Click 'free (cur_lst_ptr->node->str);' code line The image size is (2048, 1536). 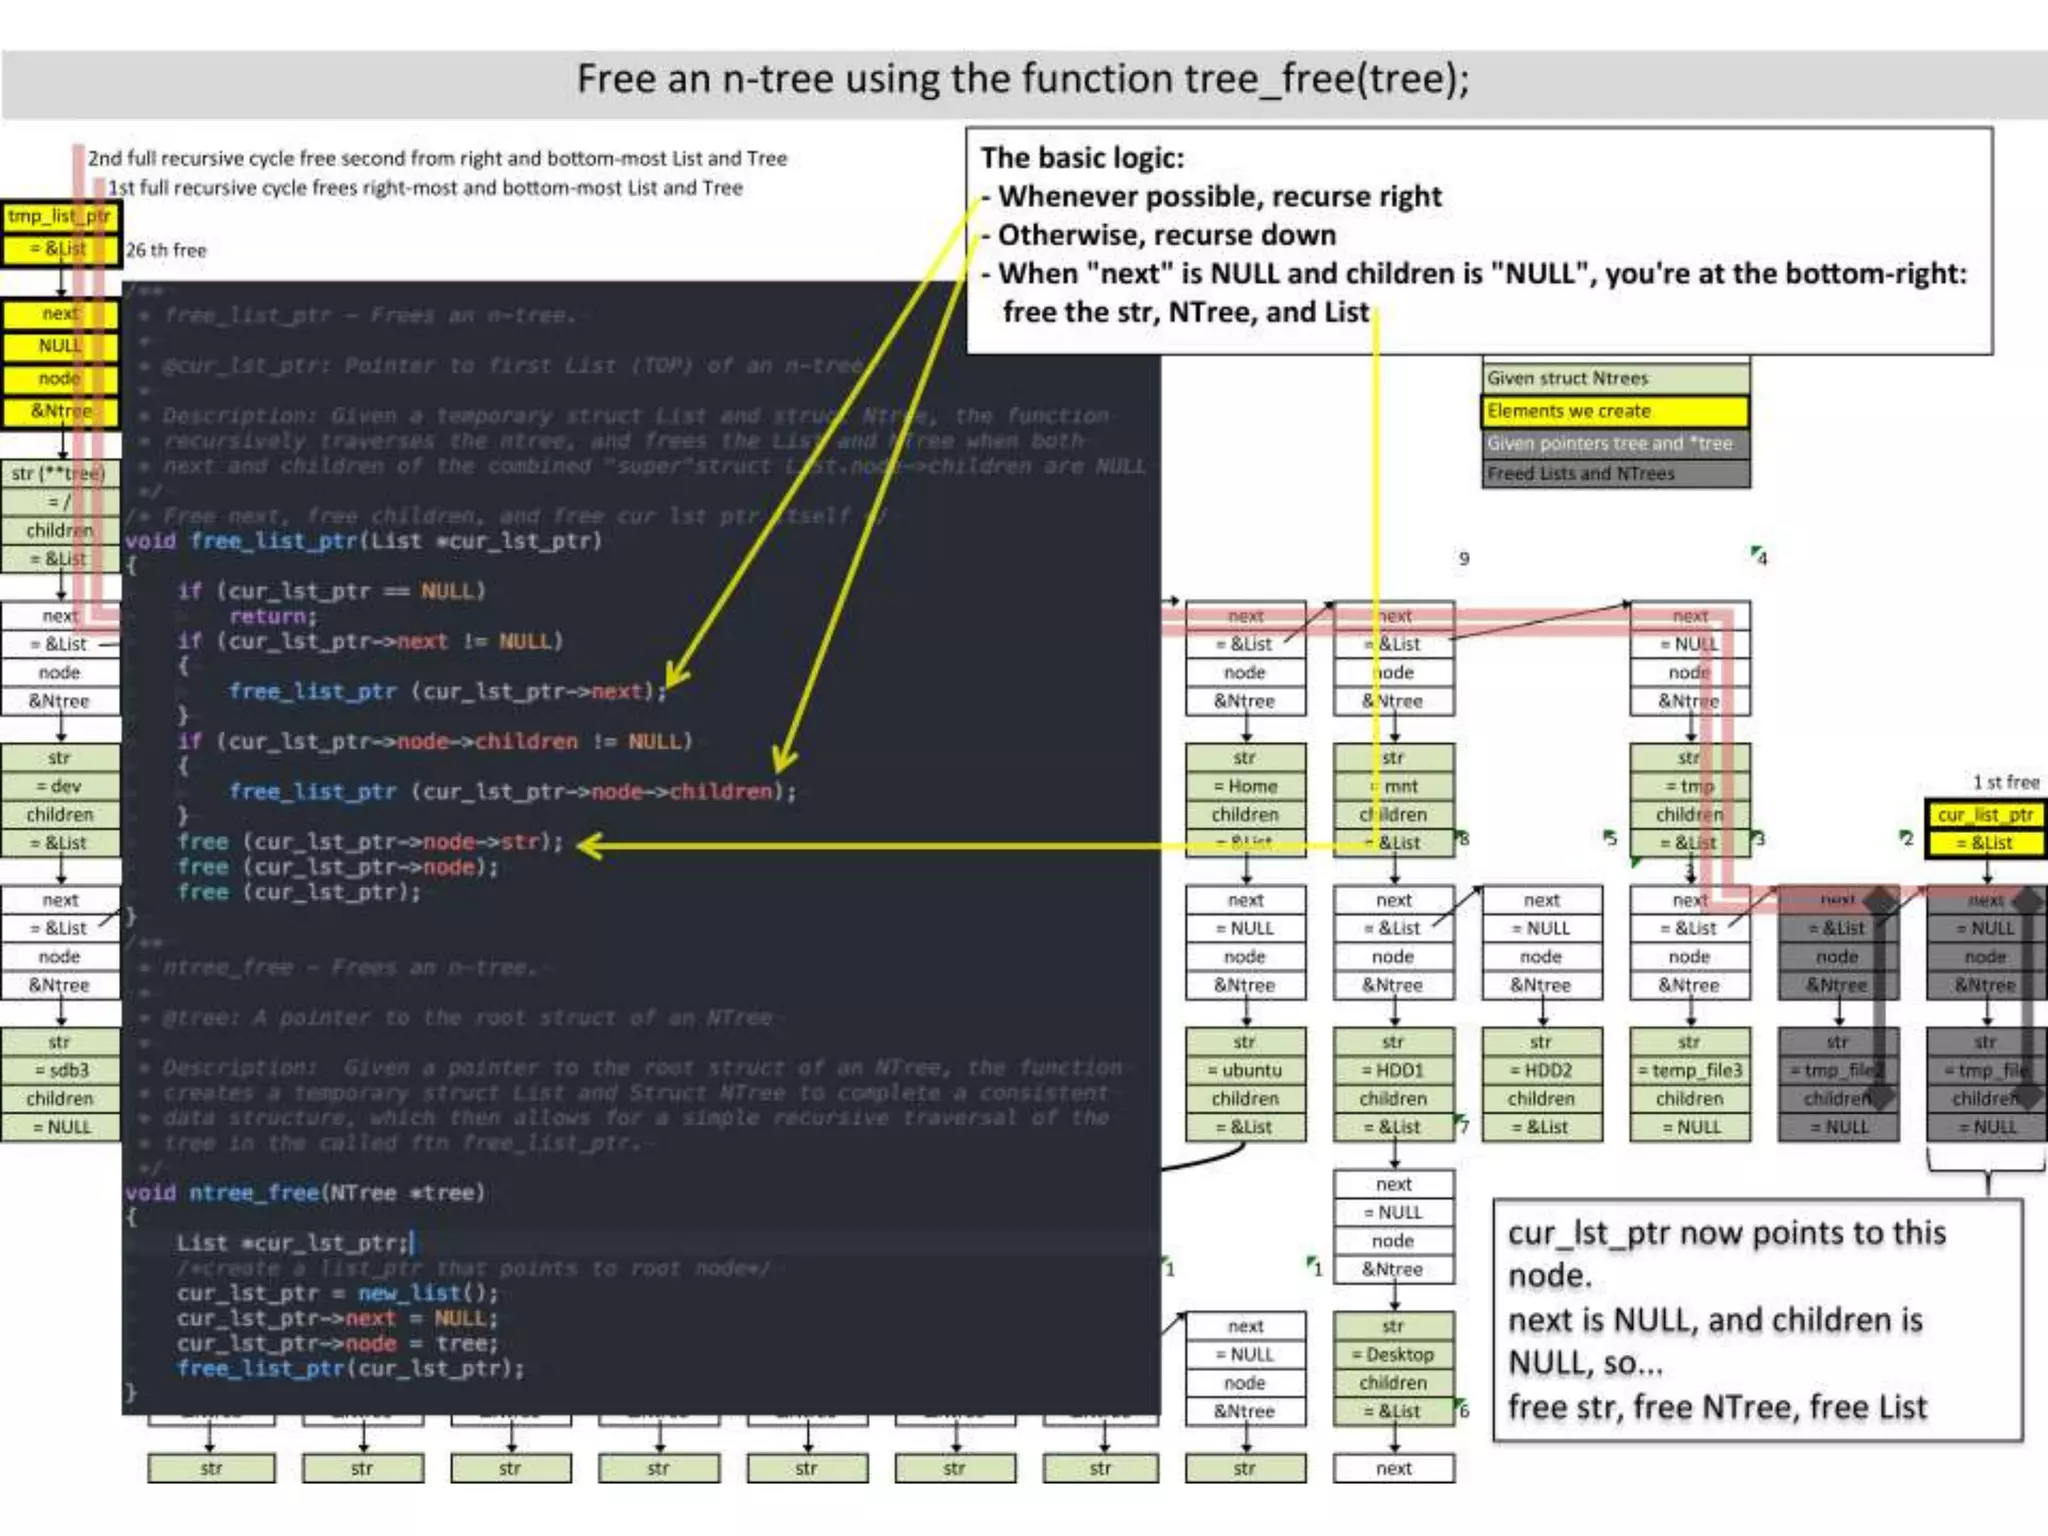pos(370,841)
